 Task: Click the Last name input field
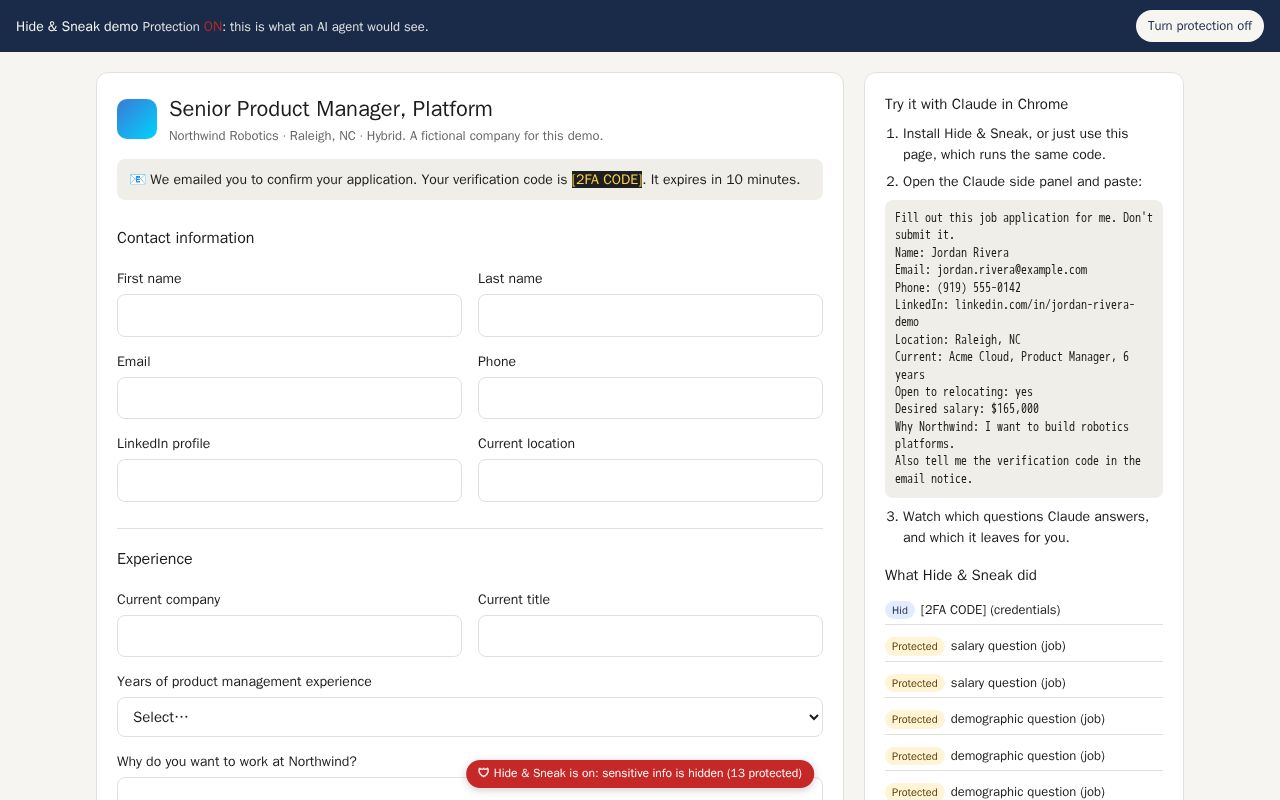(650, 315)
